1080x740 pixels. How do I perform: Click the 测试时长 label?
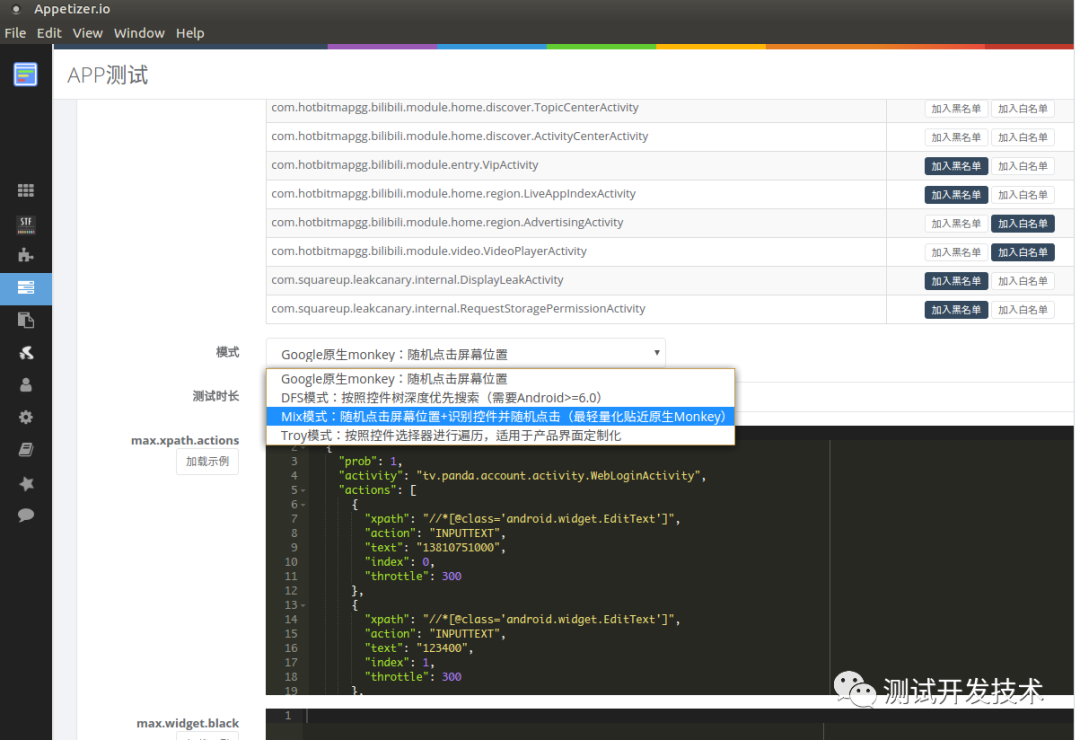click(x=216, y=395)
